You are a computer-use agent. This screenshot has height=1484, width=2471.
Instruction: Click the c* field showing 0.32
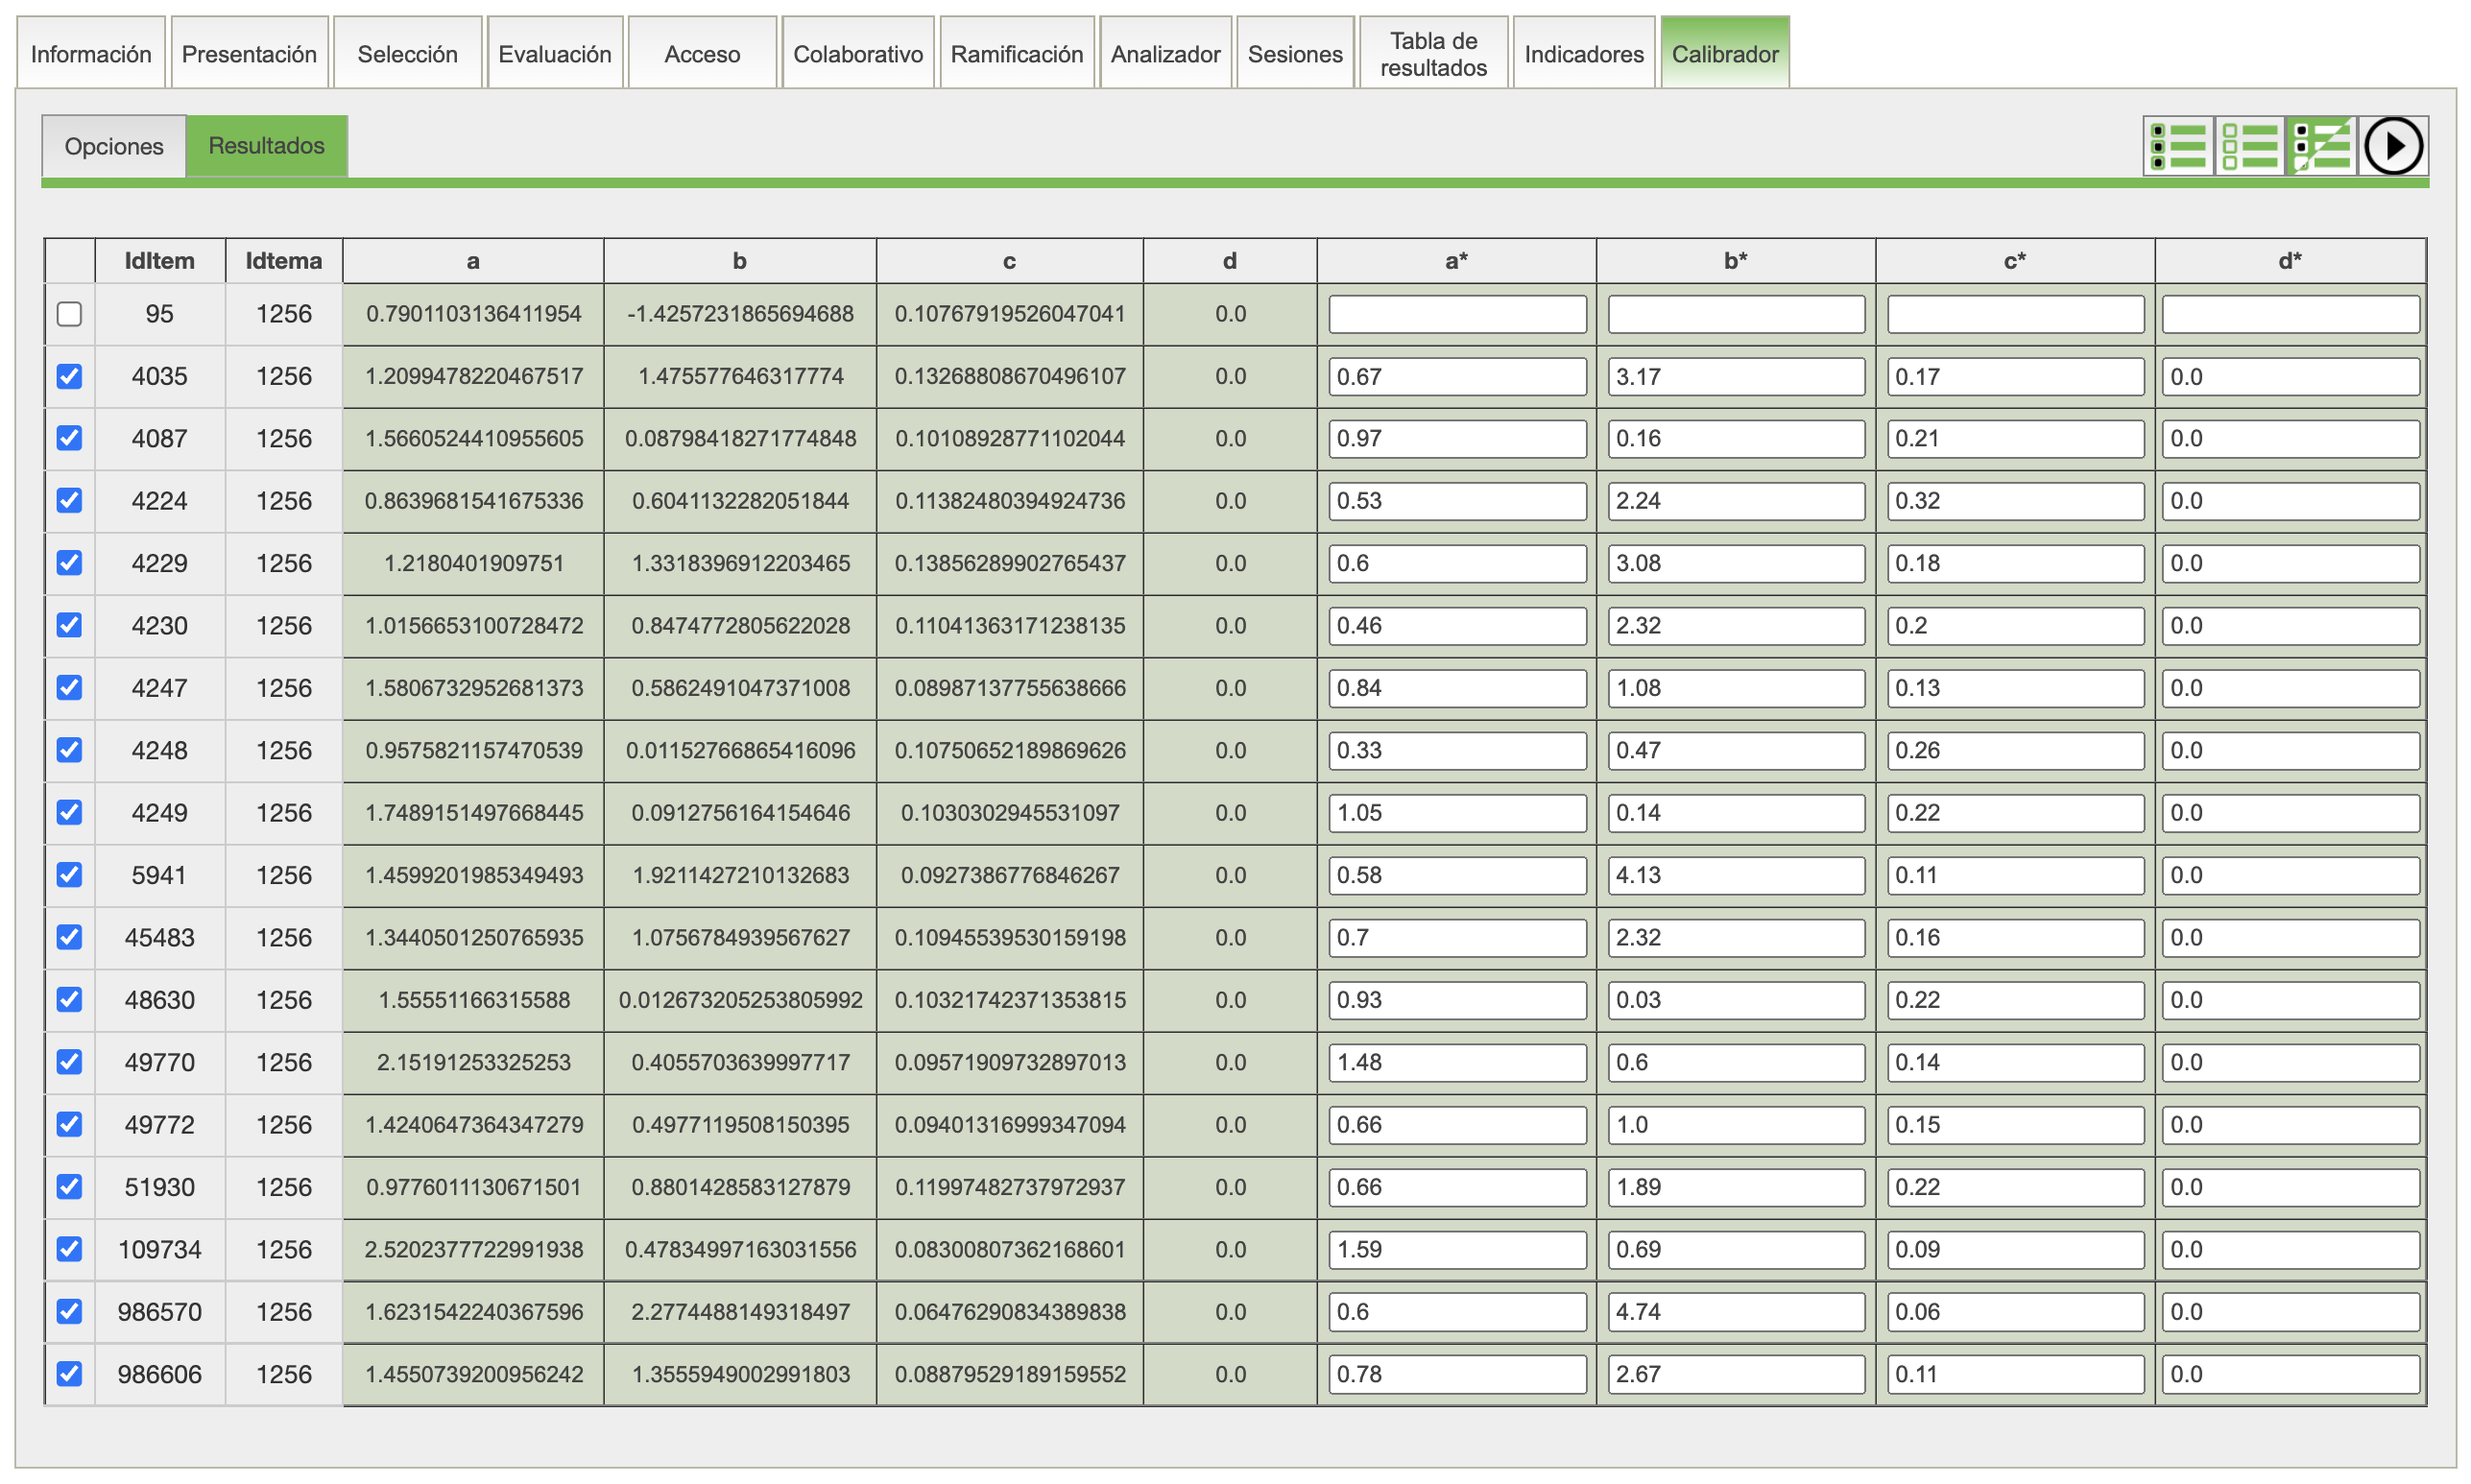click(2014, 500)
